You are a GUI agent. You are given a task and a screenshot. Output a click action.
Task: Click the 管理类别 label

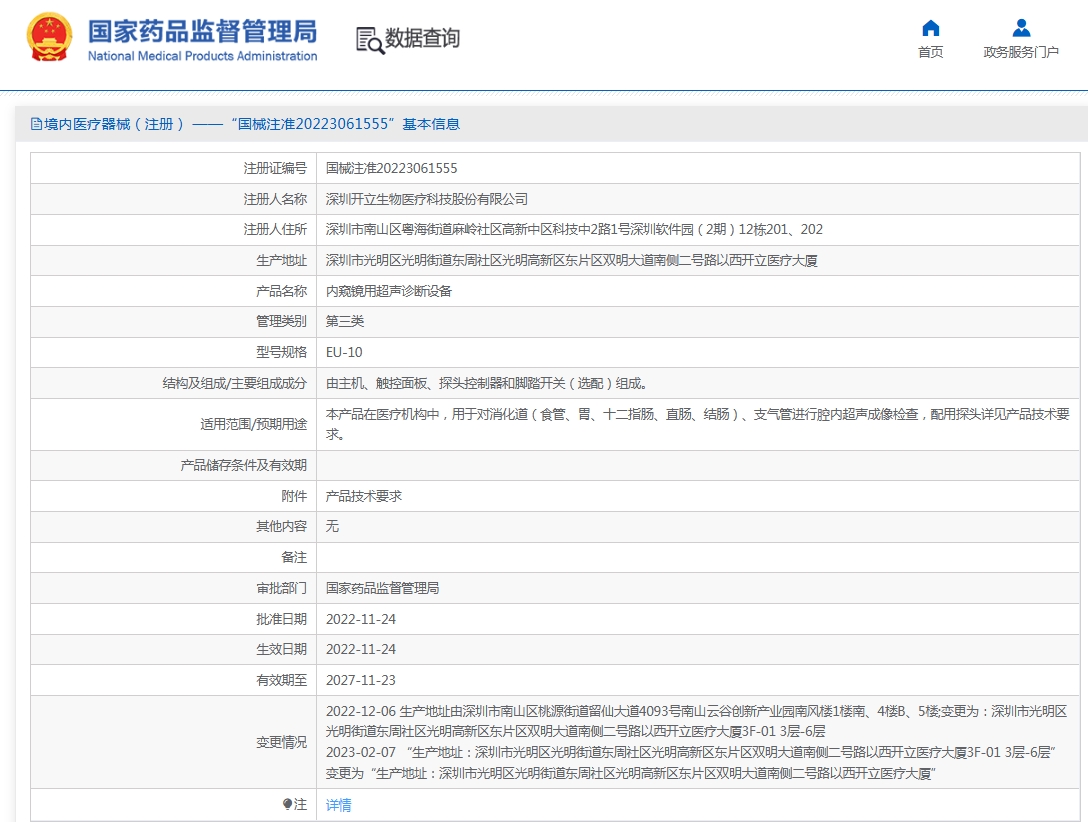tap(281, 321)
